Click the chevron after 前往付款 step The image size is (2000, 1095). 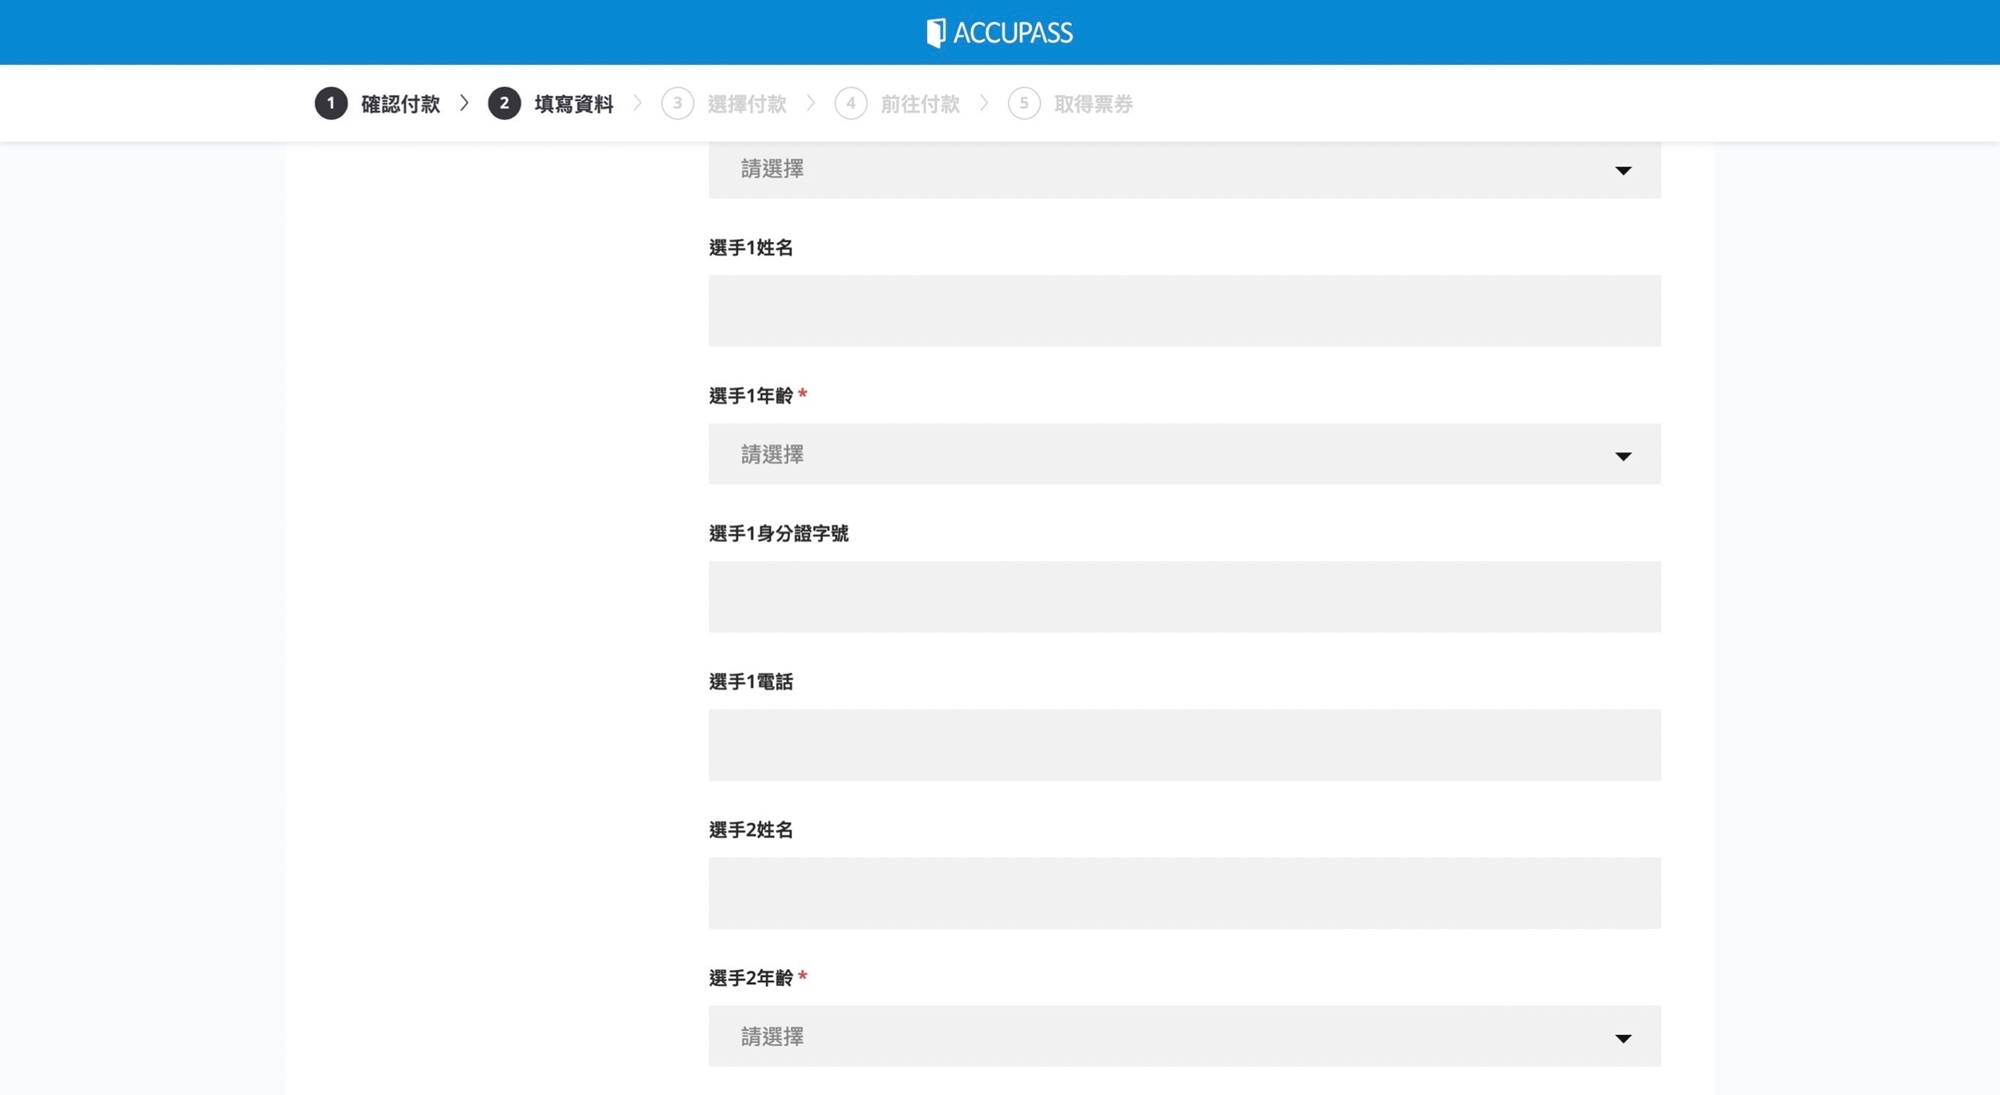(x=984, y=103)
